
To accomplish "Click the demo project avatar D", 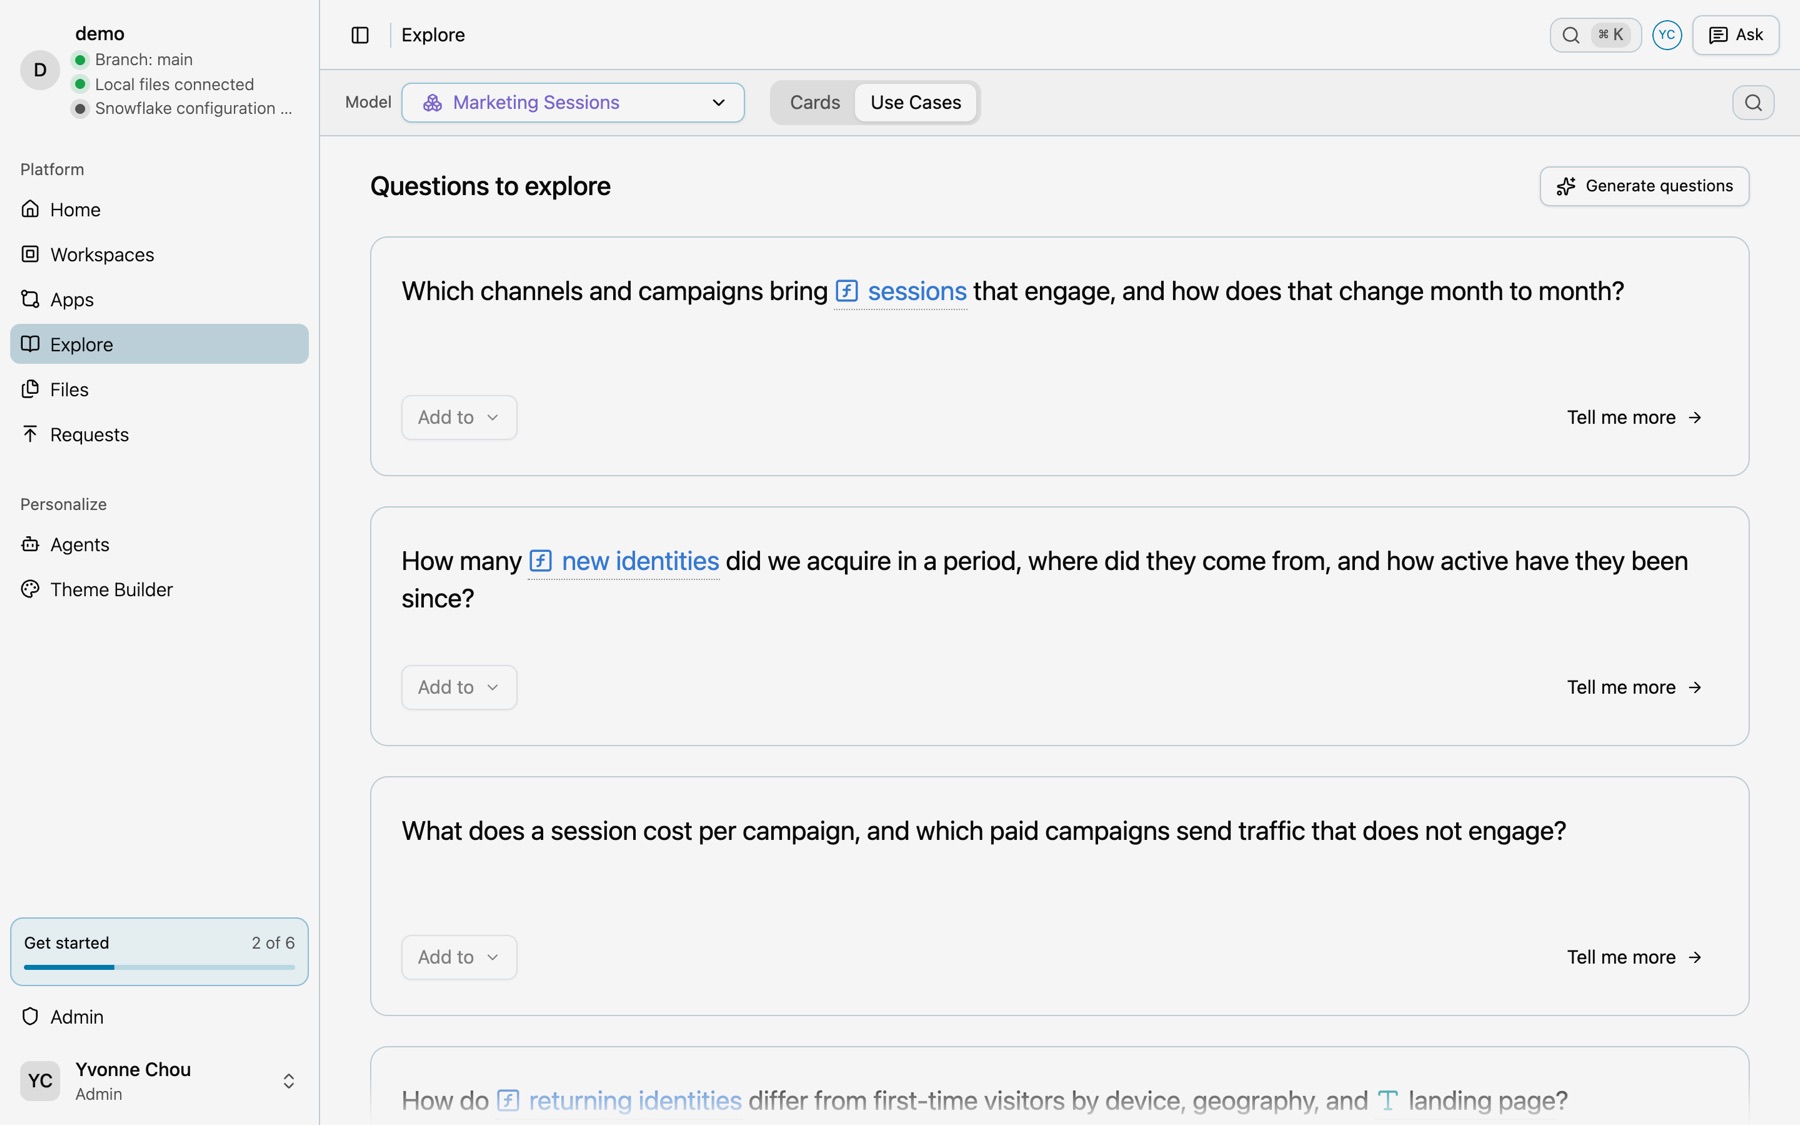I will [x=40, y=70].
